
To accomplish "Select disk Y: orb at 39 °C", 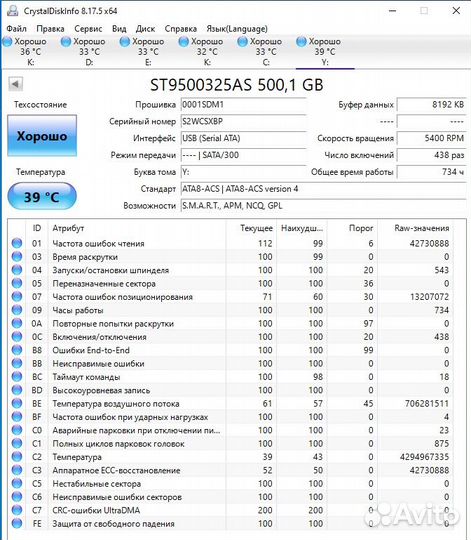I will tap(301, 41).
